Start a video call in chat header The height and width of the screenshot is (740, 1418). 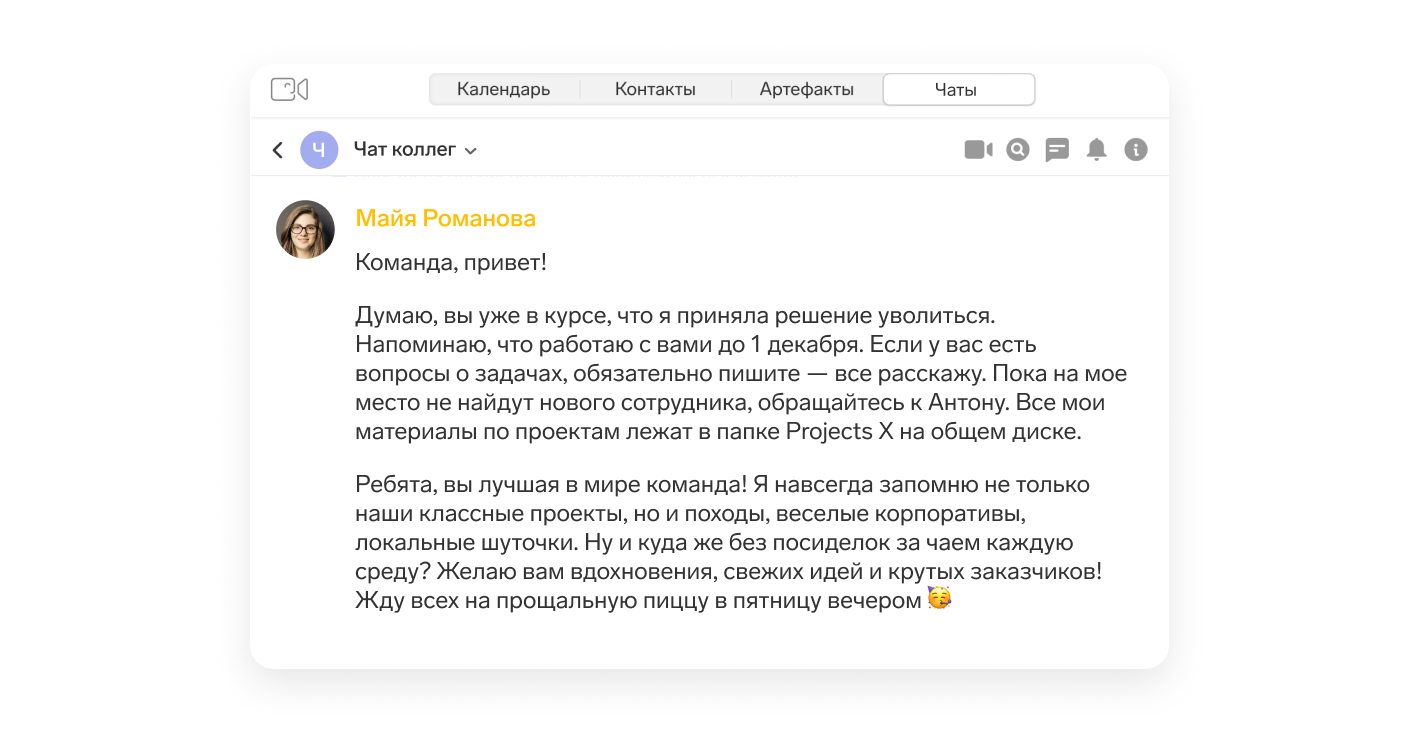coord(978,150)
